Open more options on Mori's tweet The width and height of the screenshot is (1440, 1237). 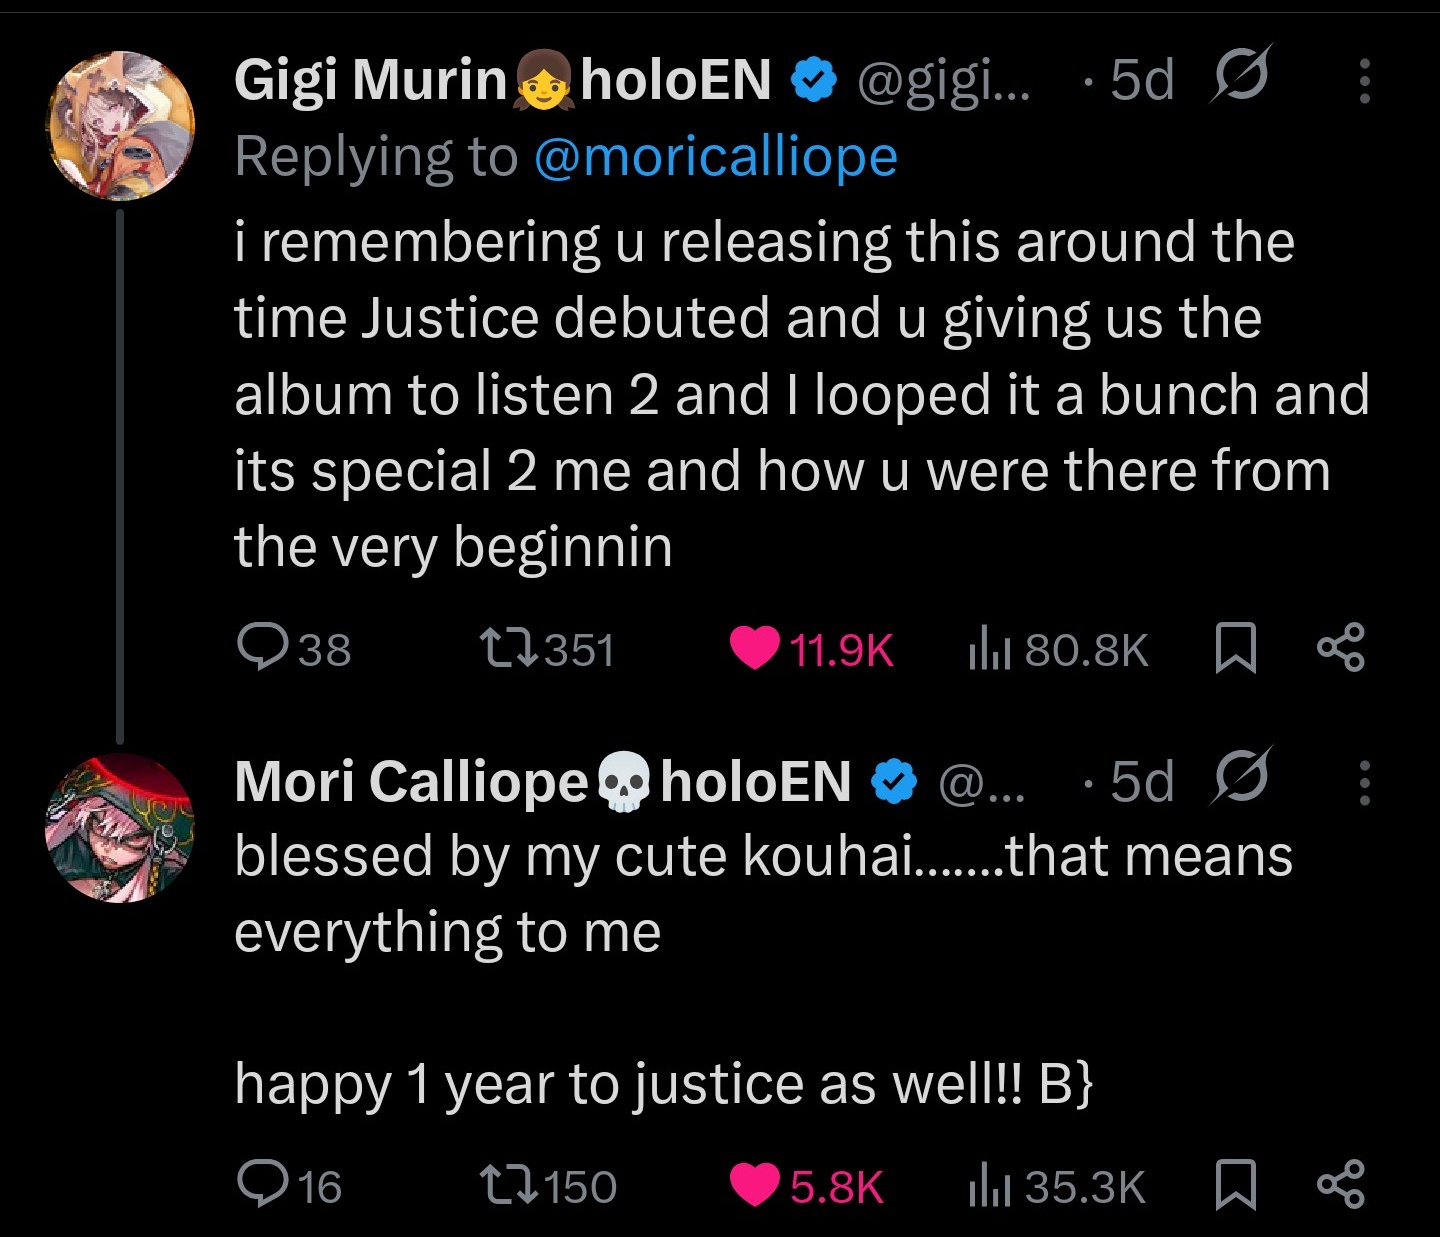click(x=1364, y=782)
